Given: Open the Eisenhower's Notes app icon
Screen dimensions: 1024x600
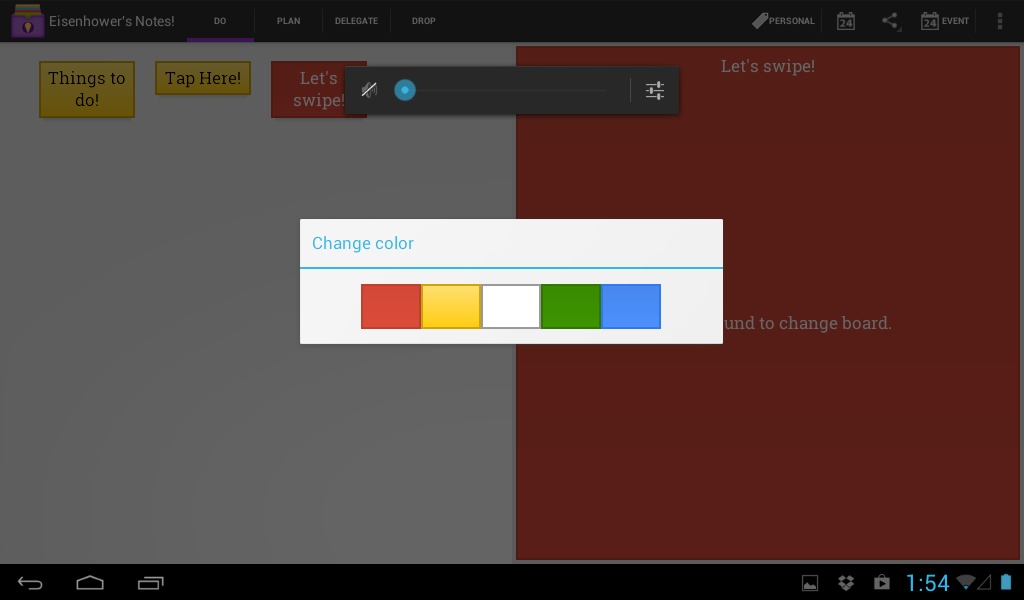Looking at the screenshot, I should pyautogui.click(x=27, y=21).
